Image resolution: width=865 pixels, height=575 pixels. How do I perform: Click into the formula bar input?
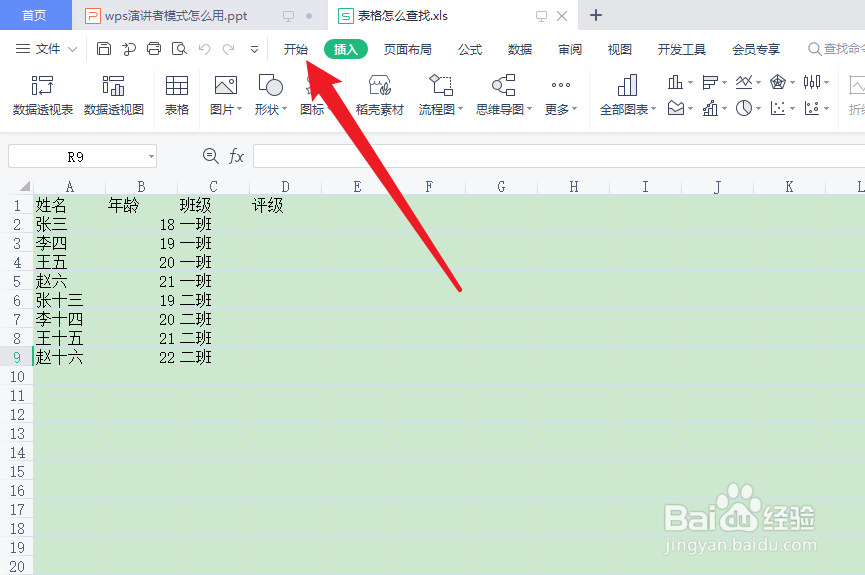click(558, 157)
